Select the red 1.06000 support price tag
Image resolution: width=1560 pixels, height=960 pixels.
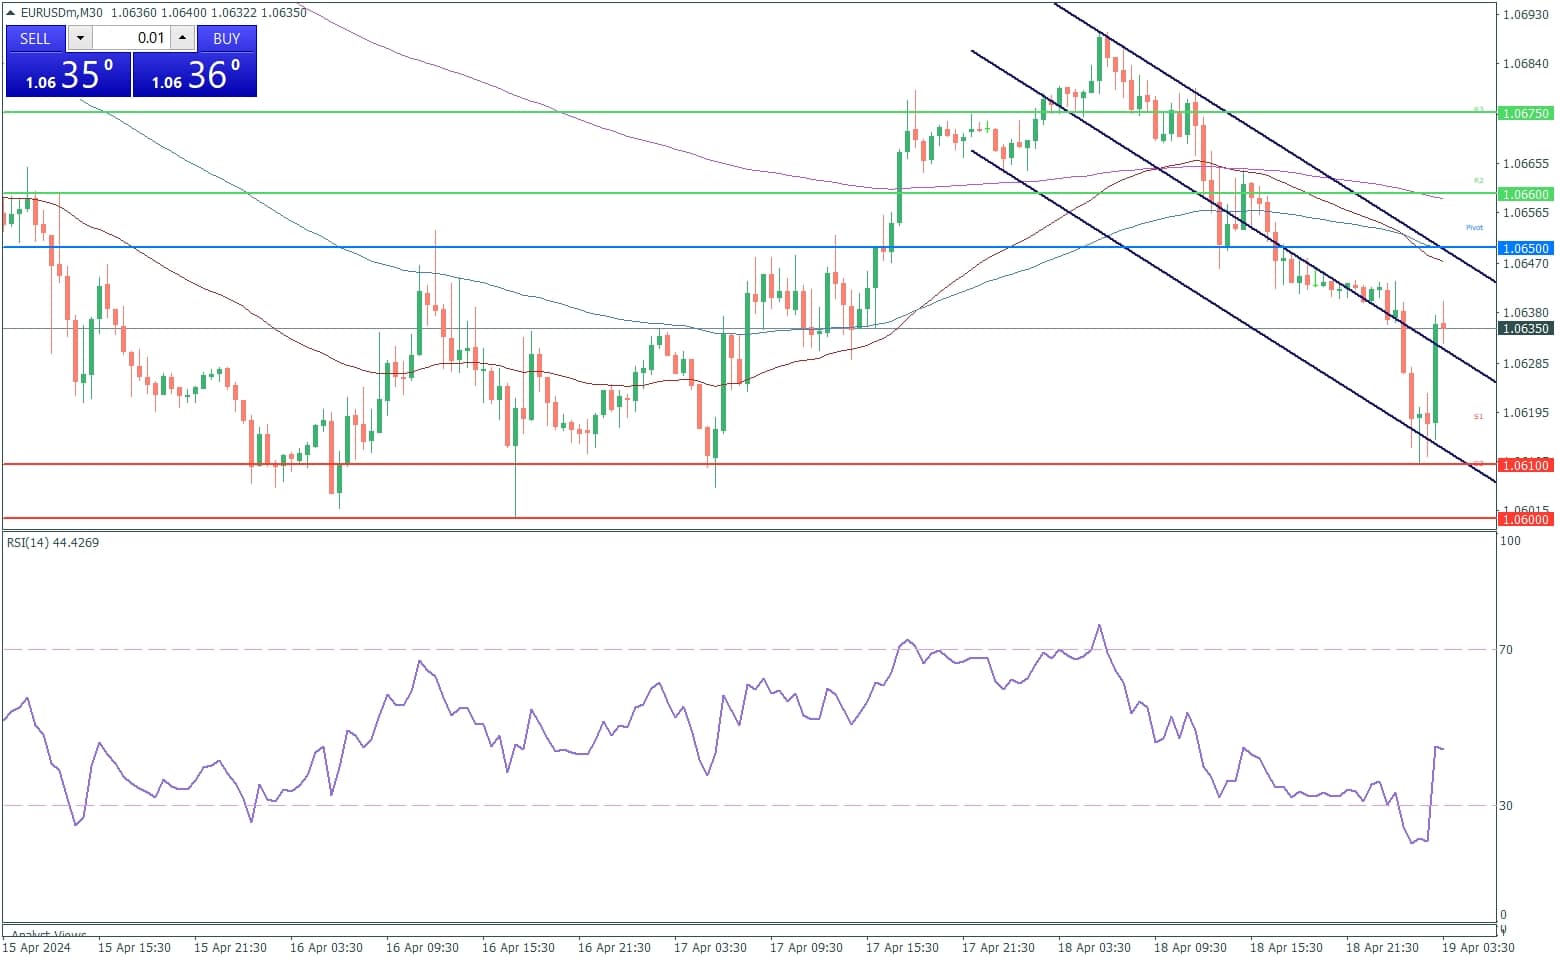tap(1526, 519)
